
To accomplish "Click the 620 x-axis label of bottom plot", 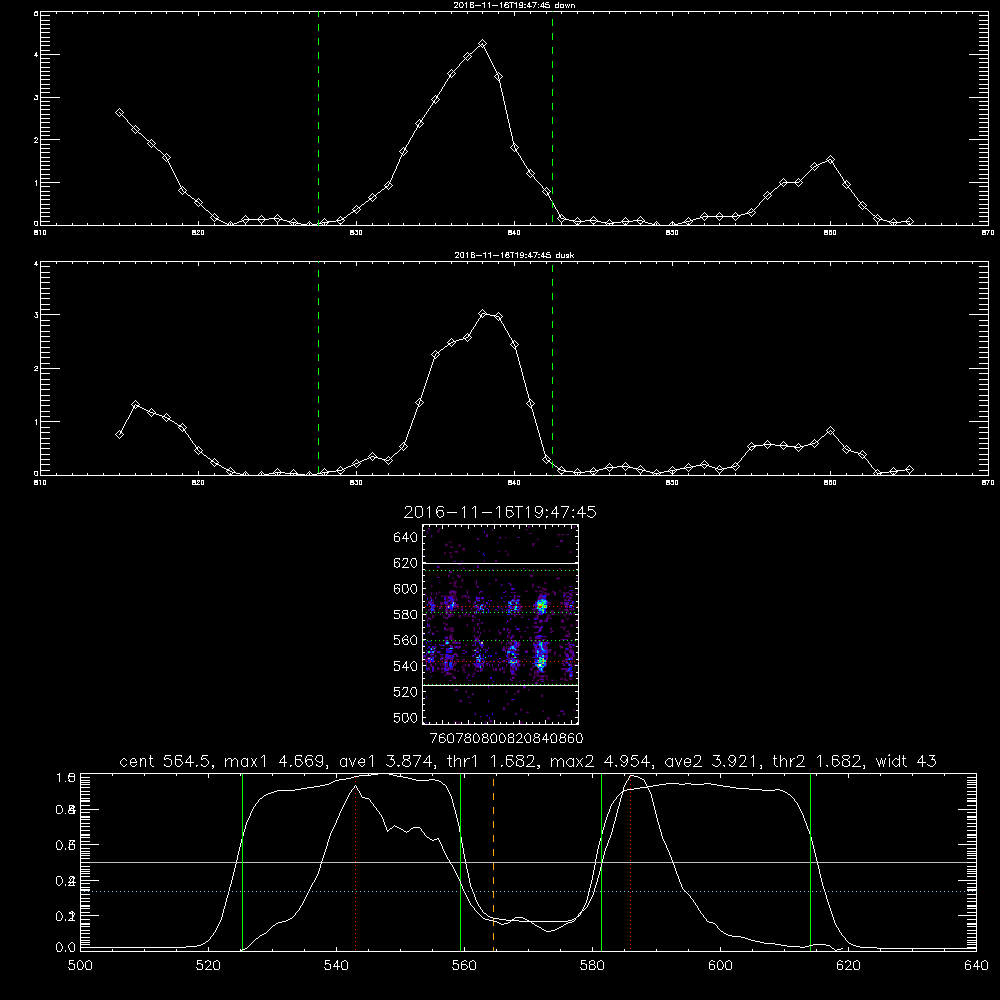I will (x=848, y=965).
